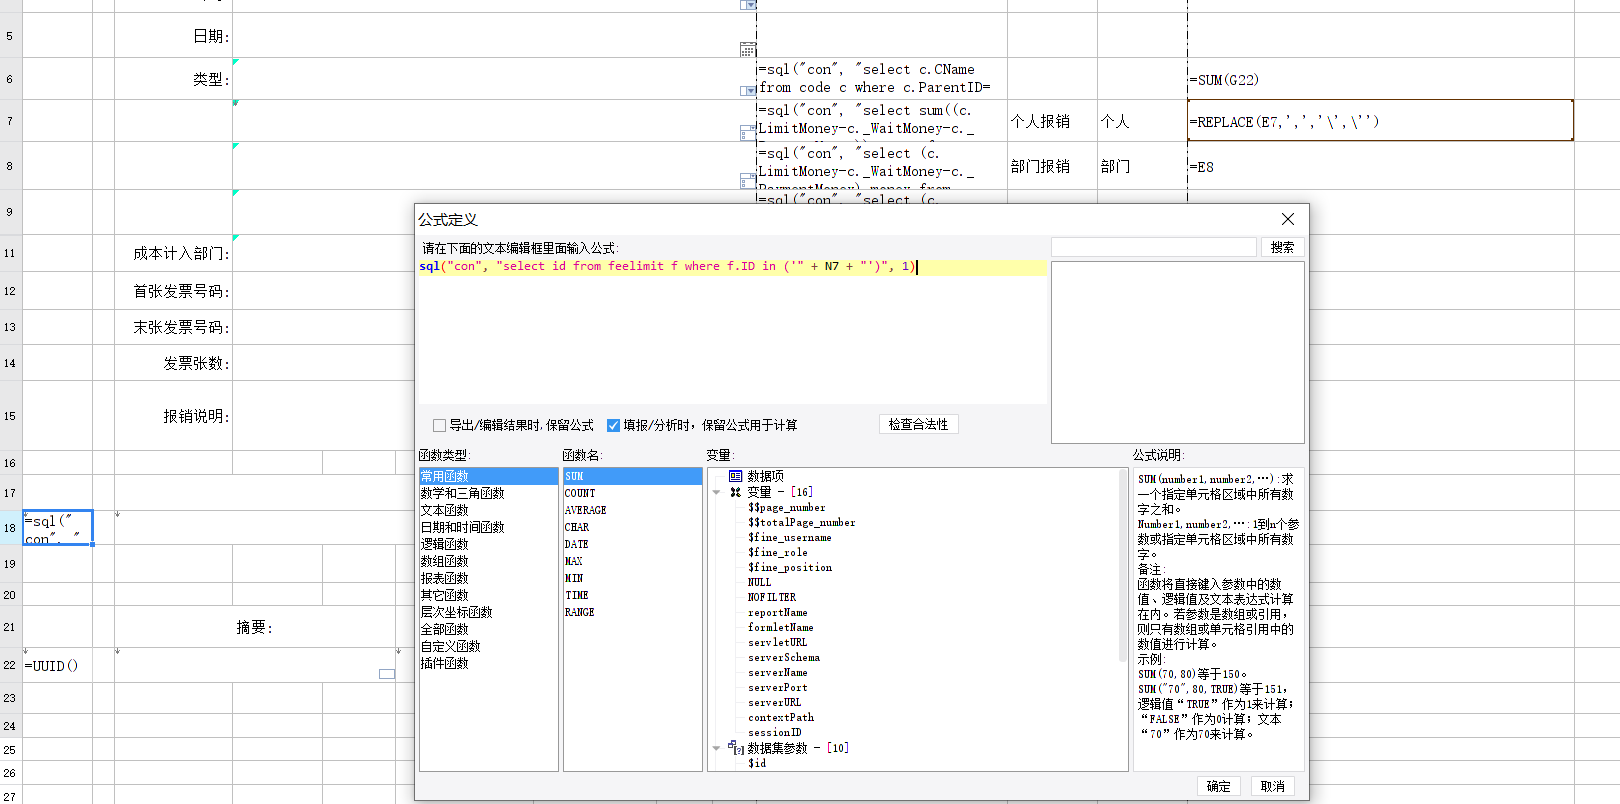Select cell containing =REPLACE(E7 formula
This screenshot has height=804, width=1620.
[x=1380, y=121]
